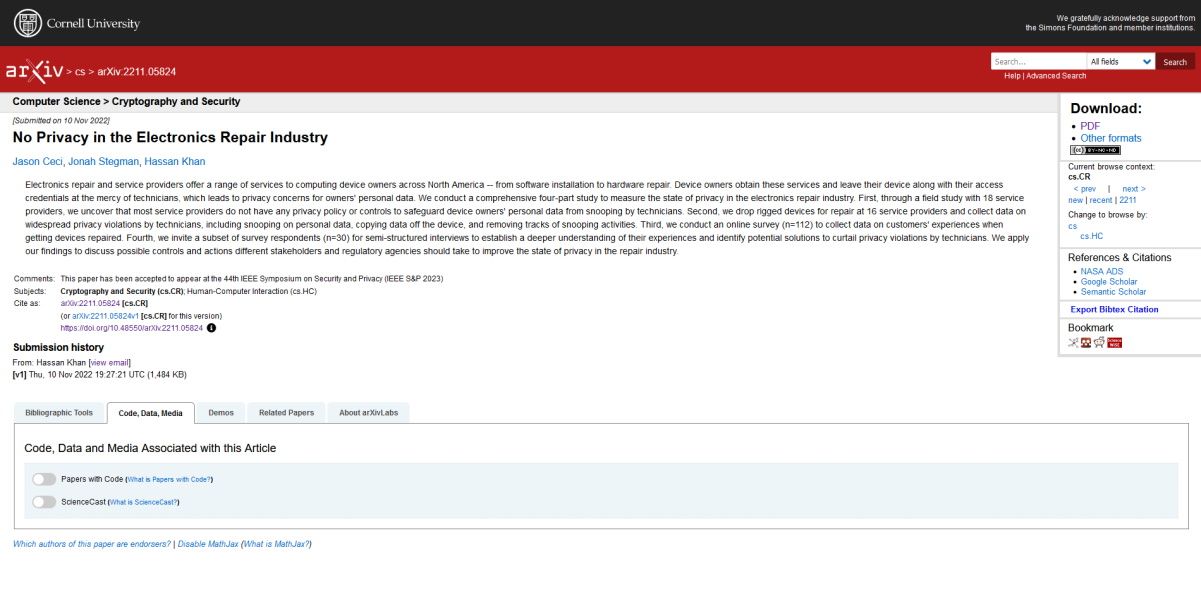Open the All fields search dropdown
This screenshot has height=600, width=1201.
pos(1120,62)
